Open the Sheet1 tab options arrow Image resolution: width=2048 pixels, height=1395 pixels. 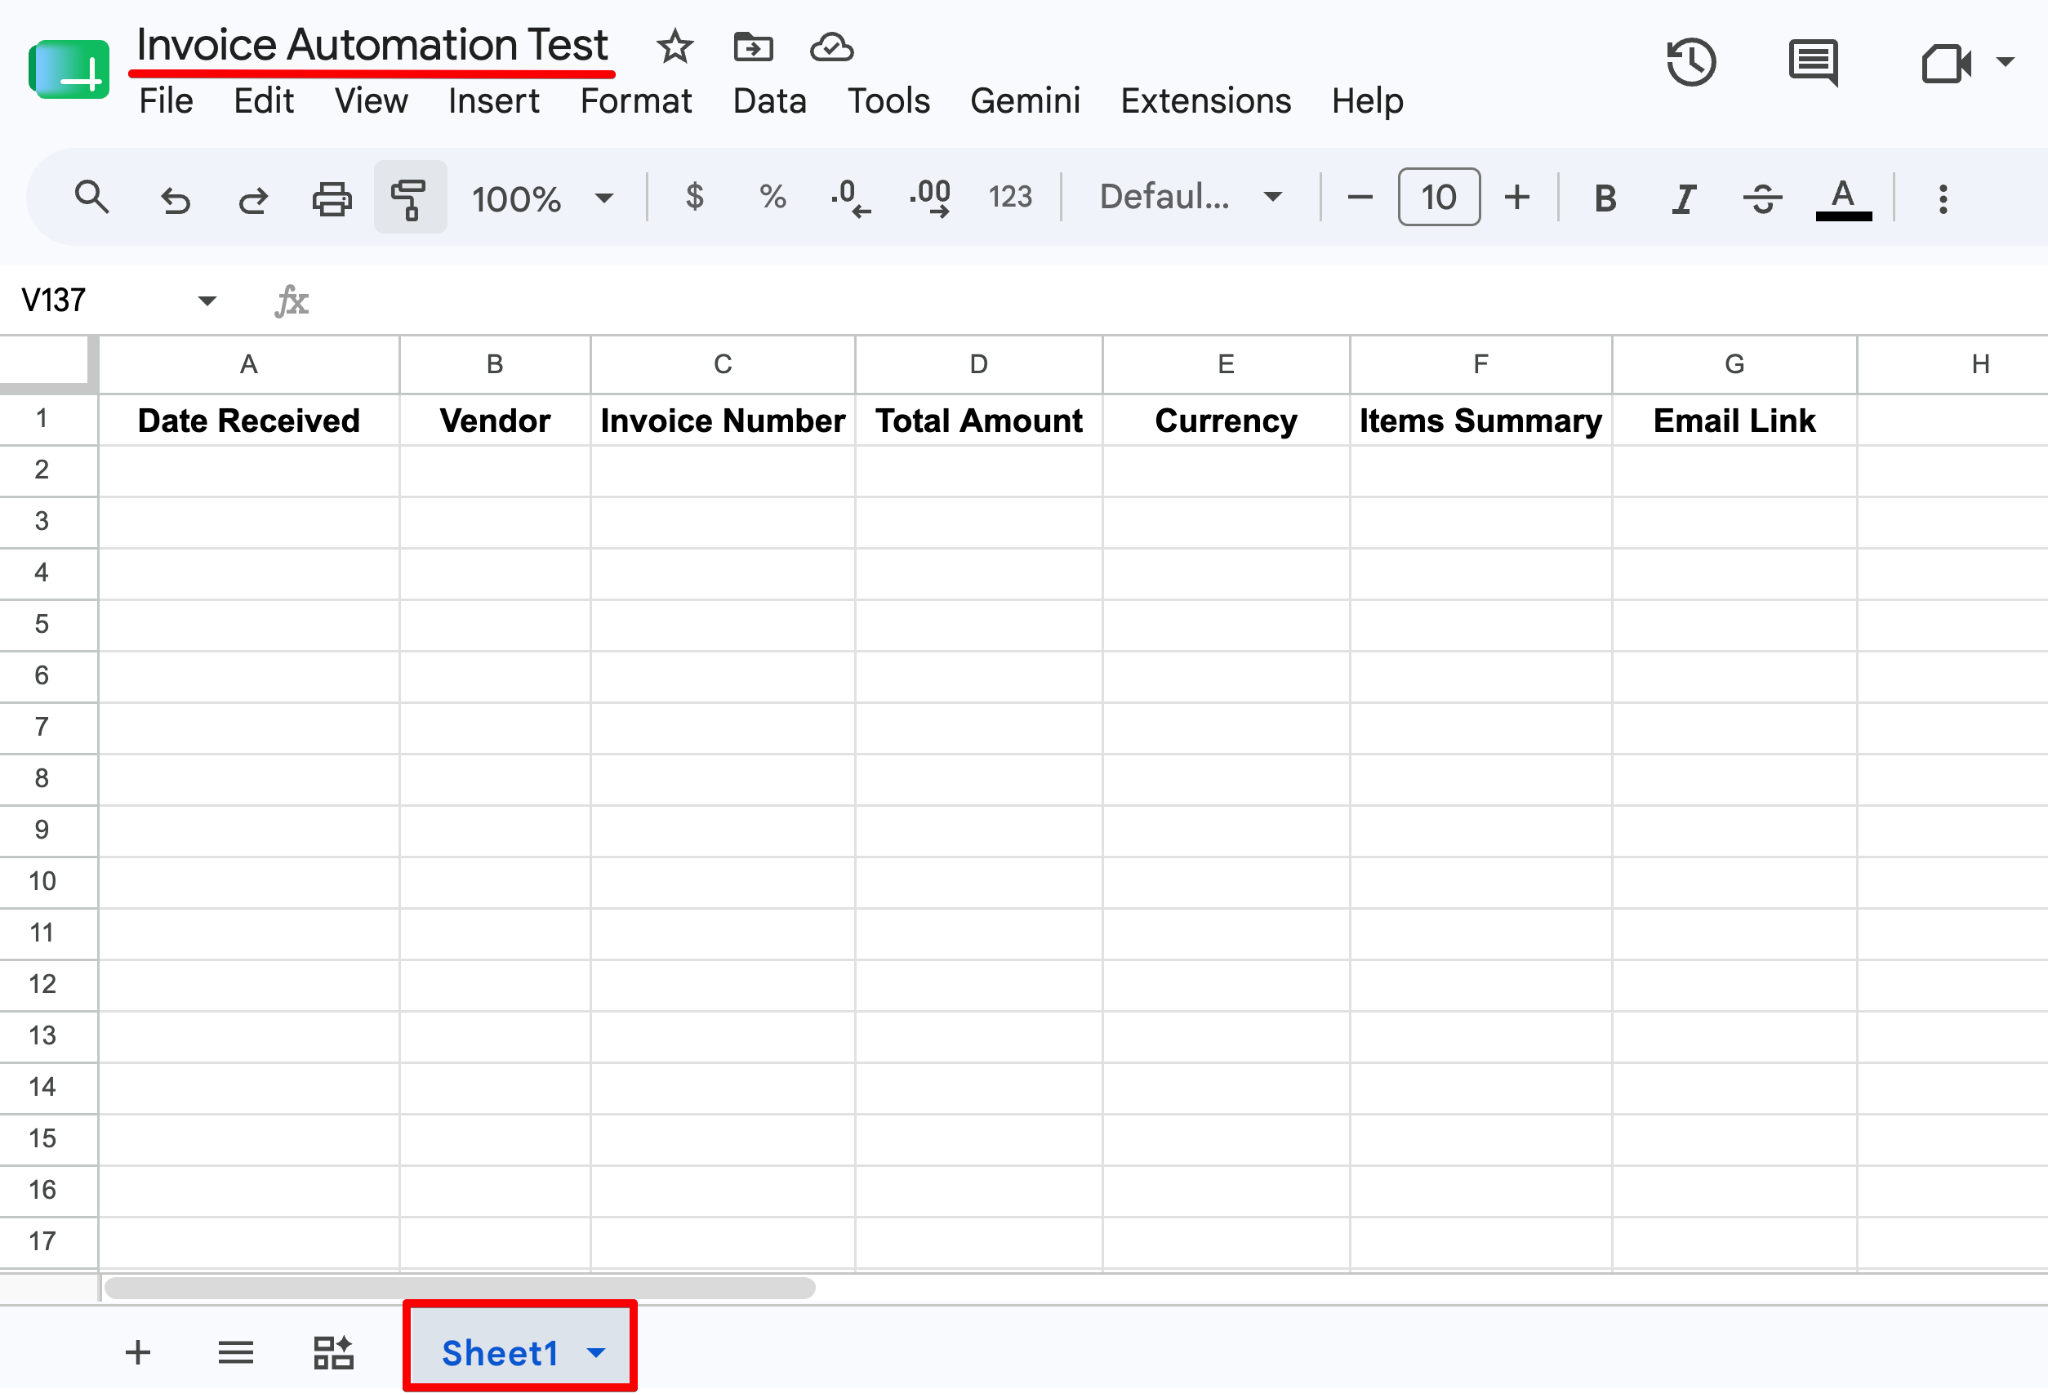pos(597,1353)
